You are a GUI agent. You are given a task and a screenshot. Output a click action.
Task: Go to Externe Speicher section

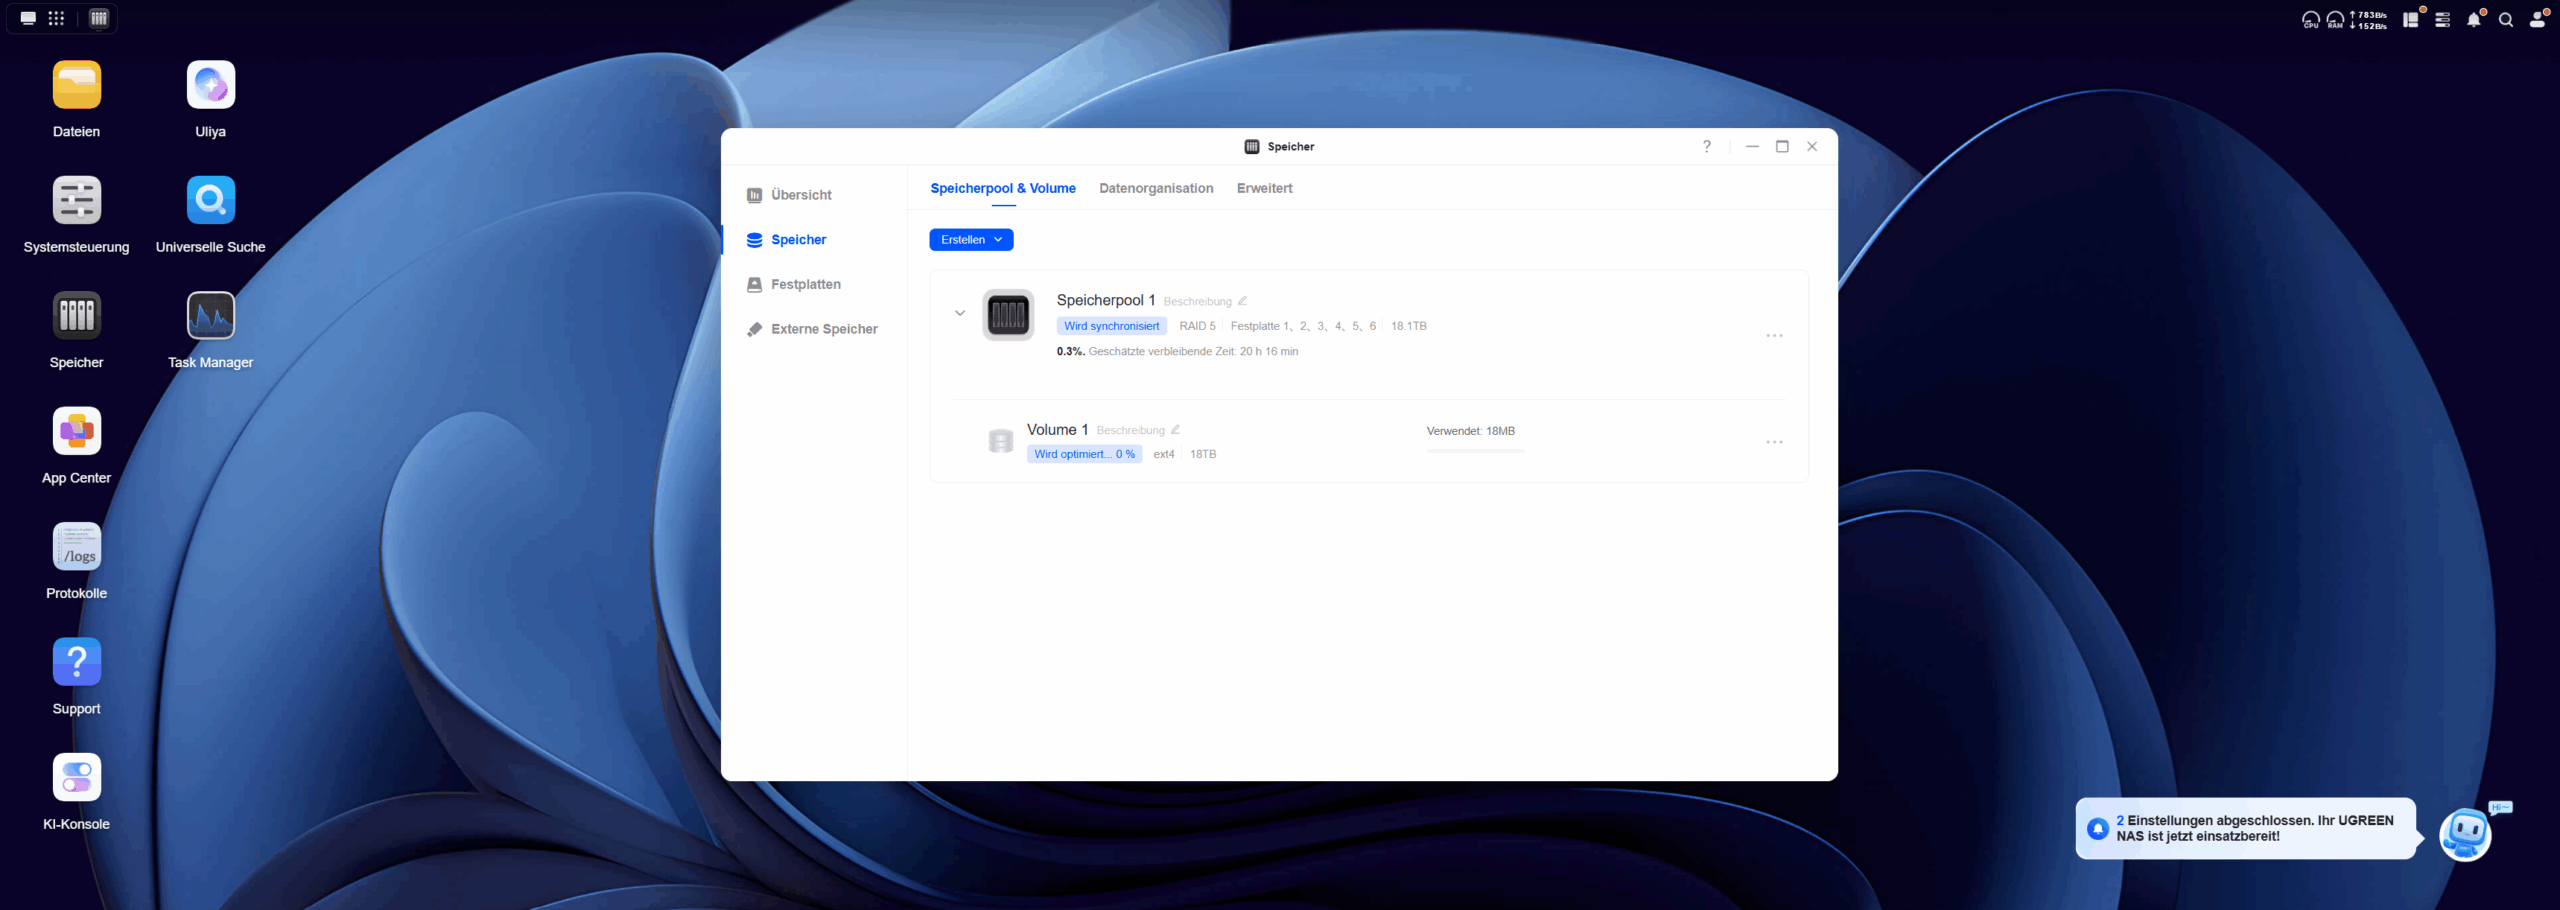click(x=824, y=329)
